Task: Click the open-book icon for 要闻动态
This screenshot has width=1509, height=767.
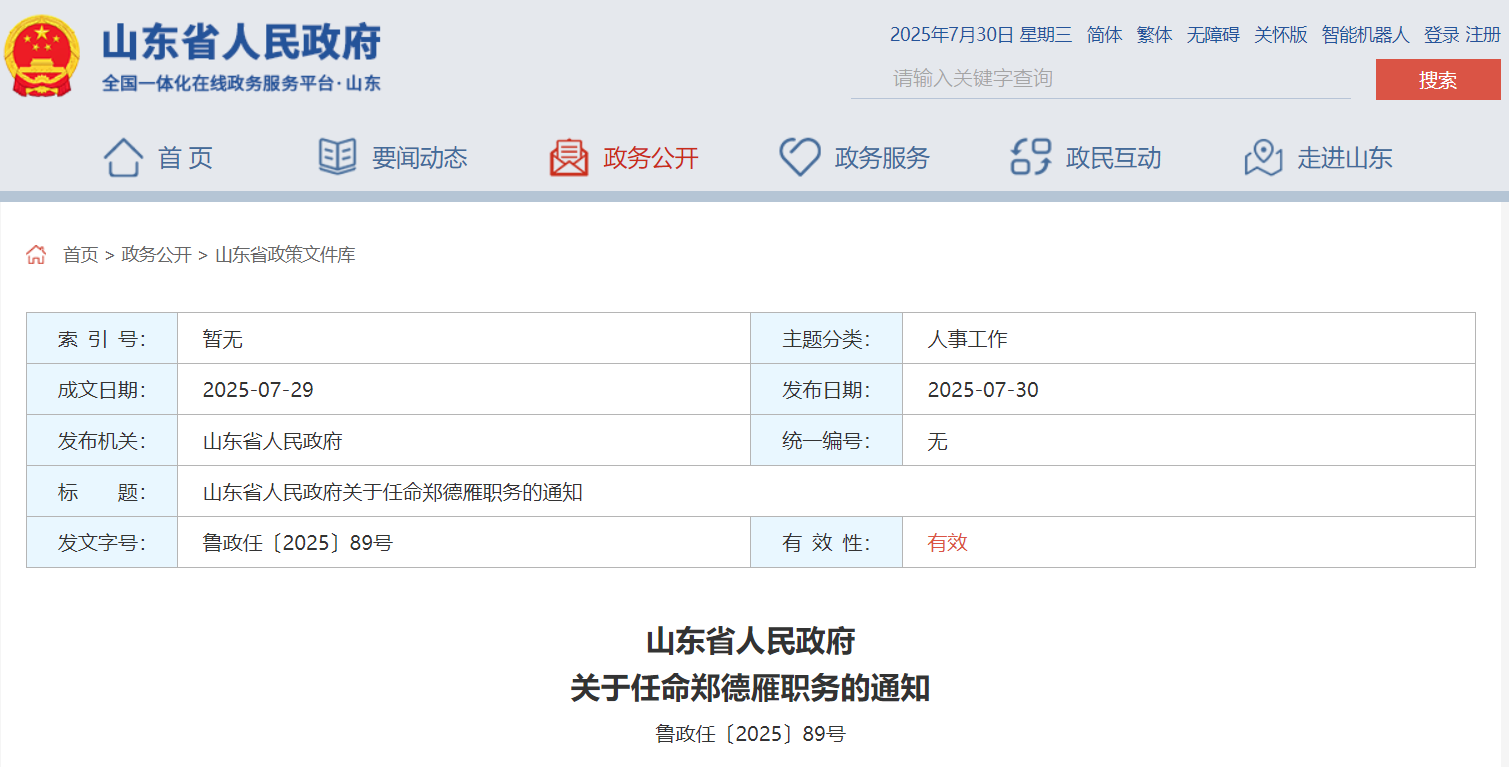Action: point(337,157)
